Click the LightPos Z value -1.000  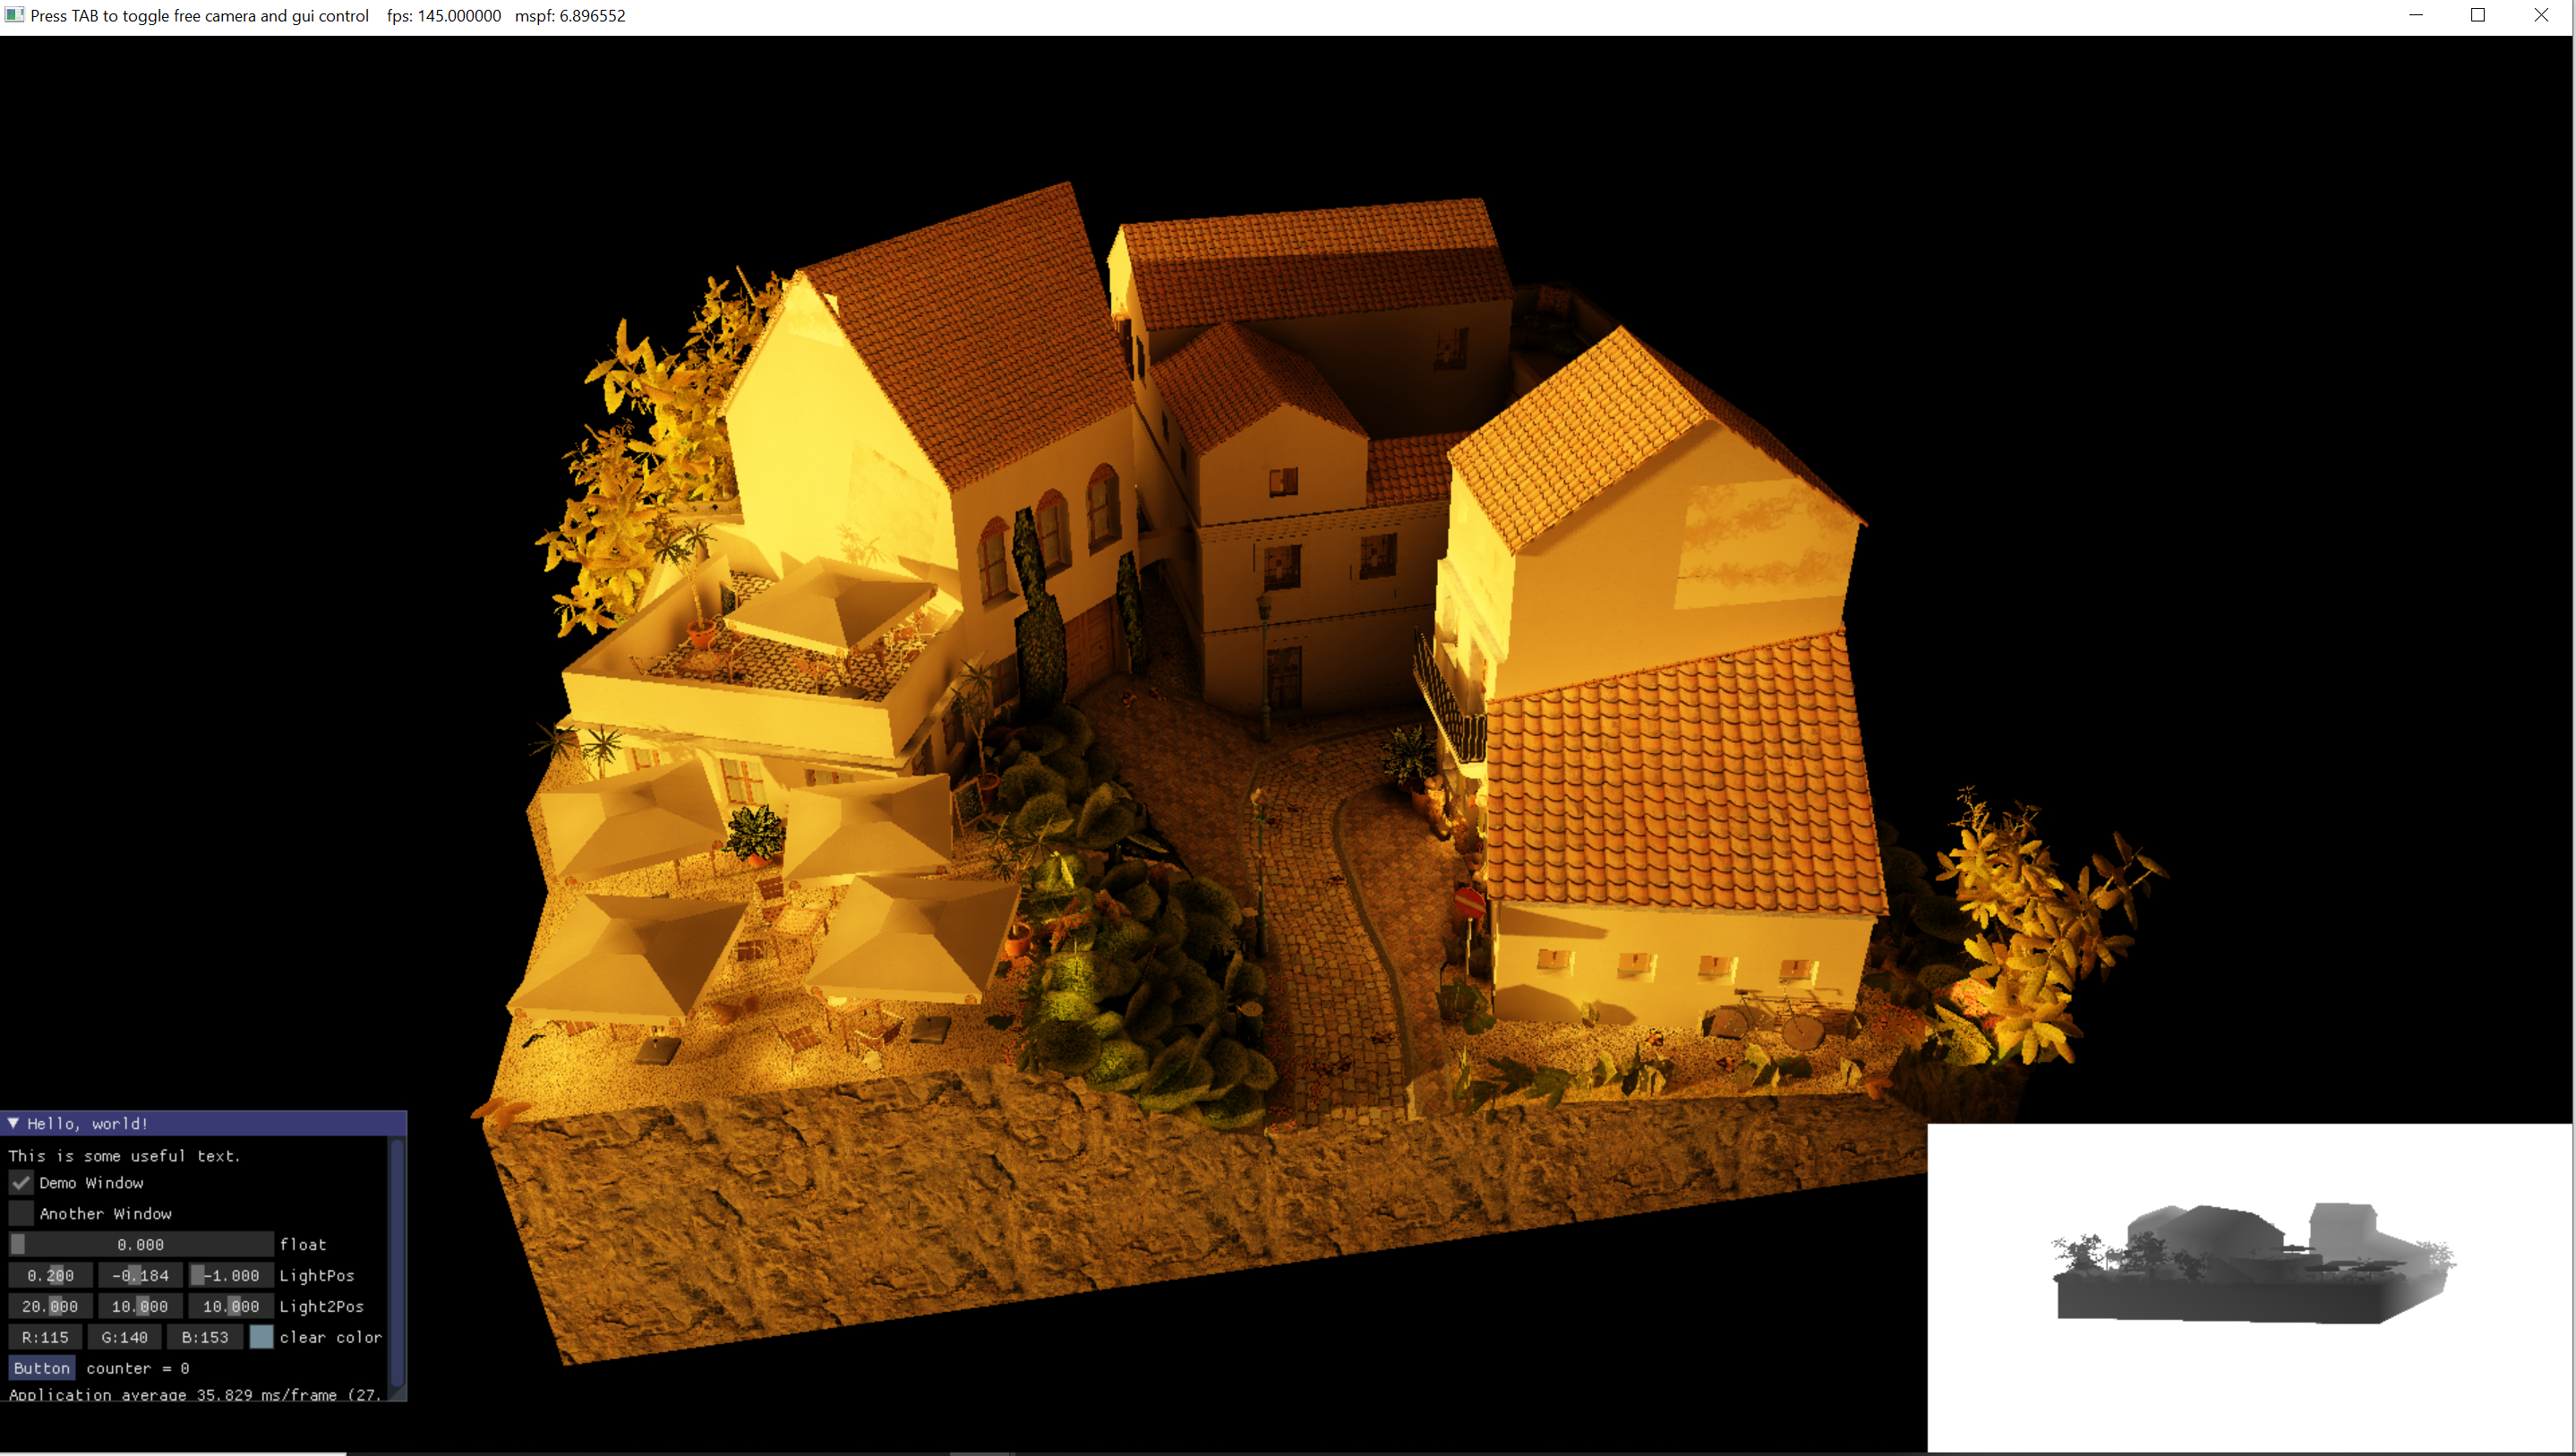pos(231,1275)
